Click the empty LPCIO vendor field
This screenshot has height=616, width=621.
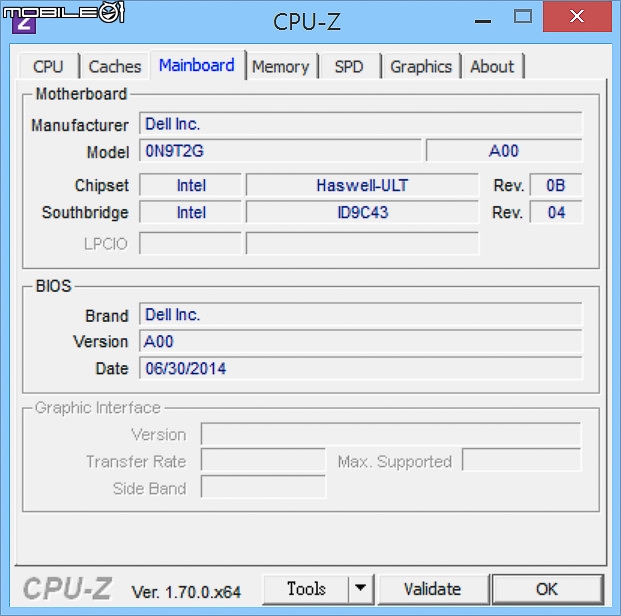191,243
